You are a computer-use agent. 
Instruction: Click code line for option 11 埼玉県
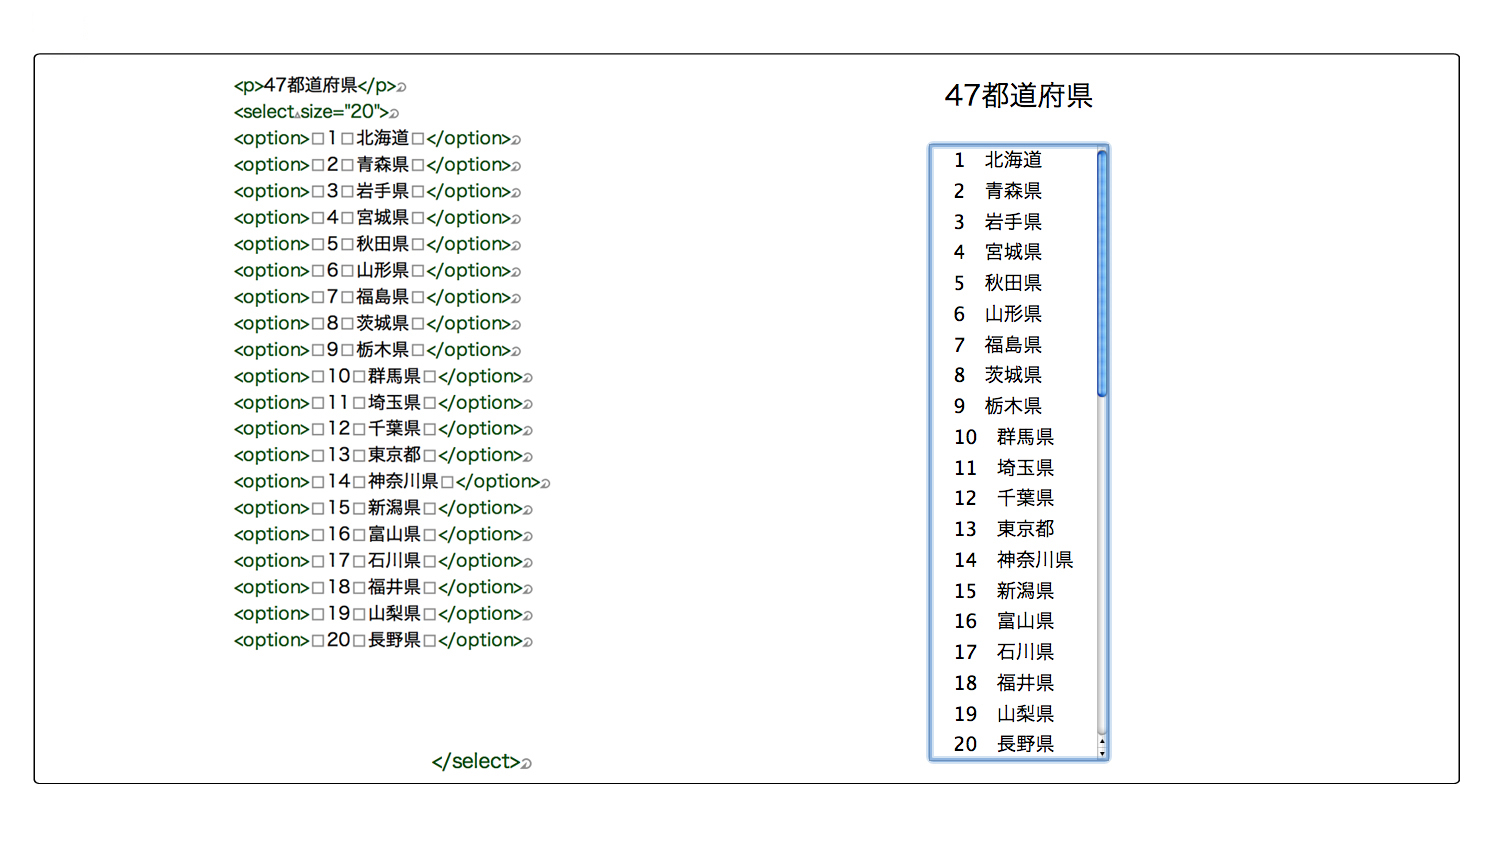point(383,403)
